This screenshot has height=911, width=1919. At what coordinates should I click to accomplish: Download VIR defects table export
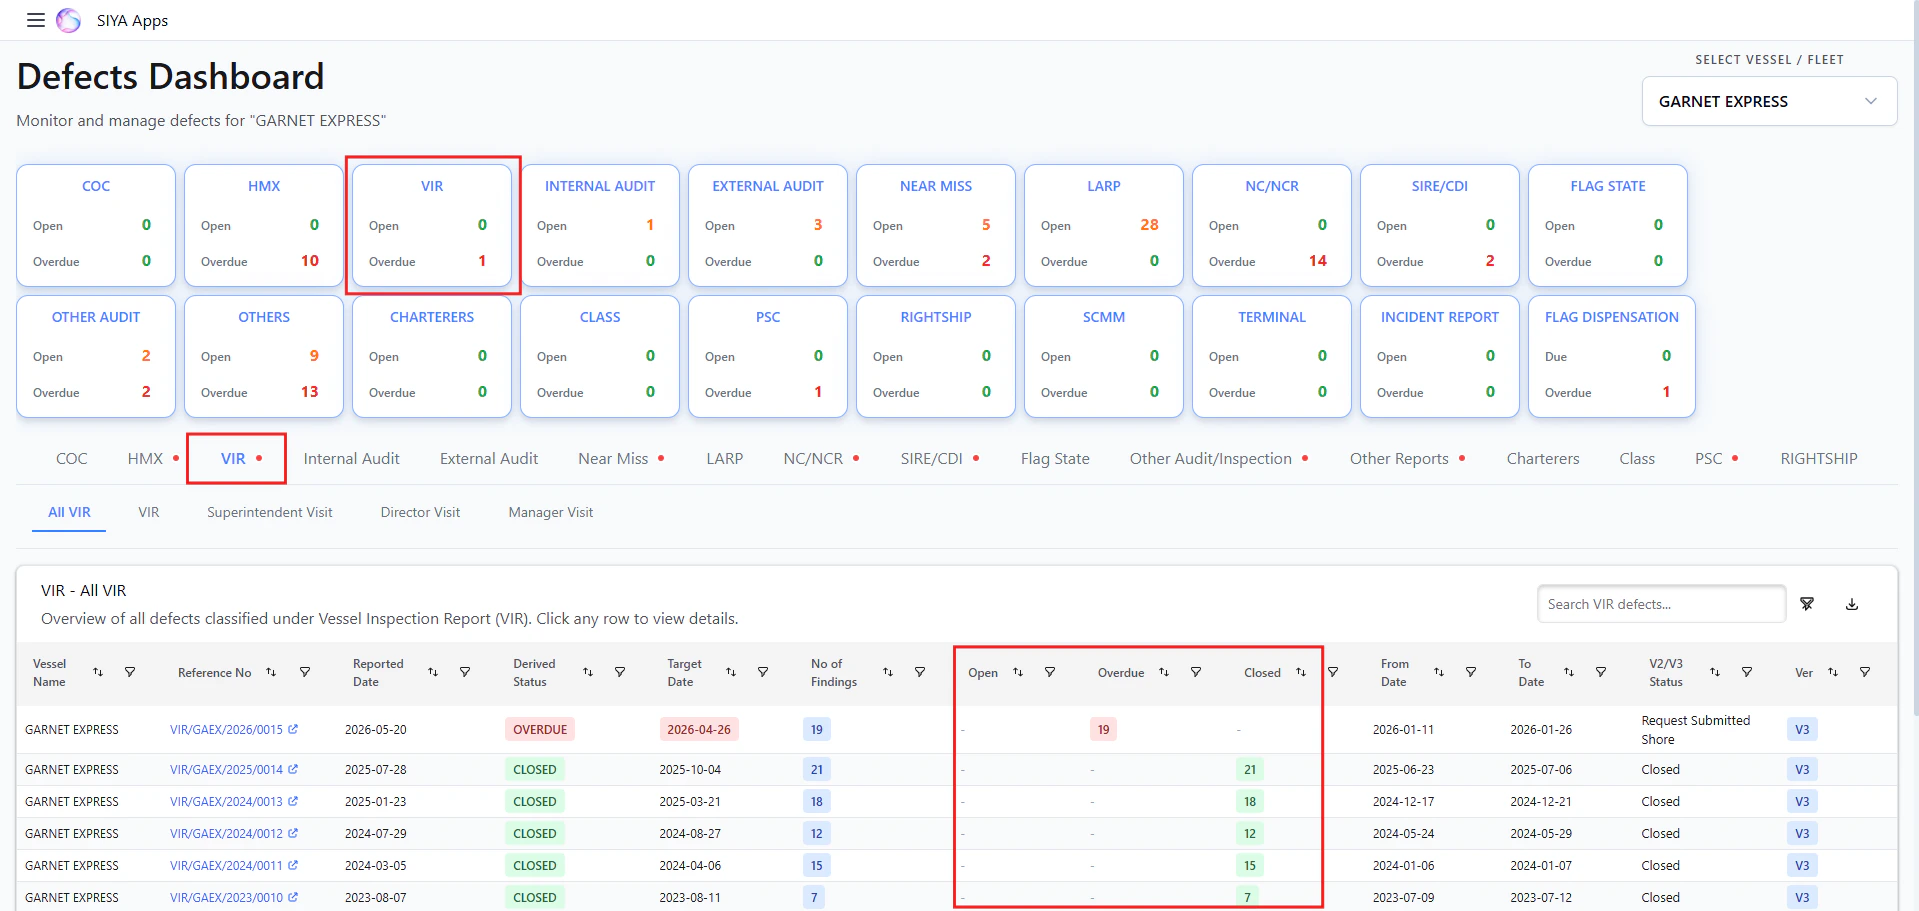pos(1852,604)
